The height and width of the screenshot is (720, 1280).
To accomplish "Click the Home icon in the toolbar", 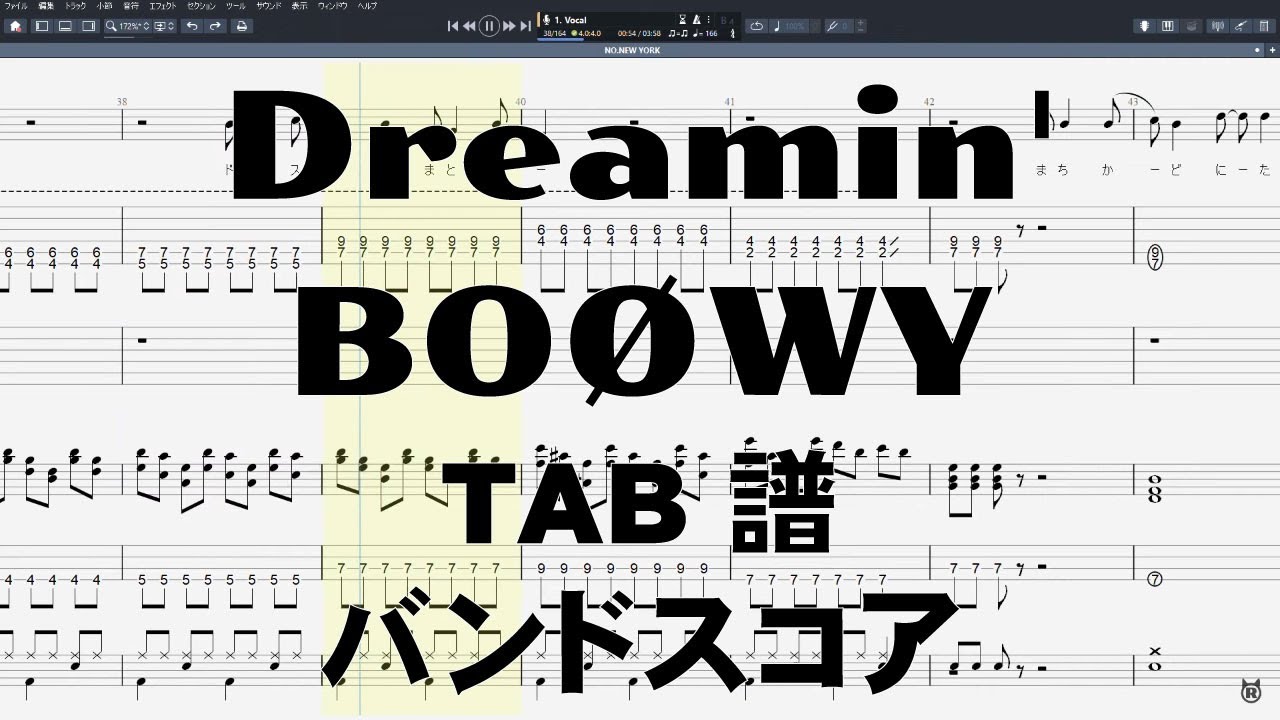I will point(15,26).
